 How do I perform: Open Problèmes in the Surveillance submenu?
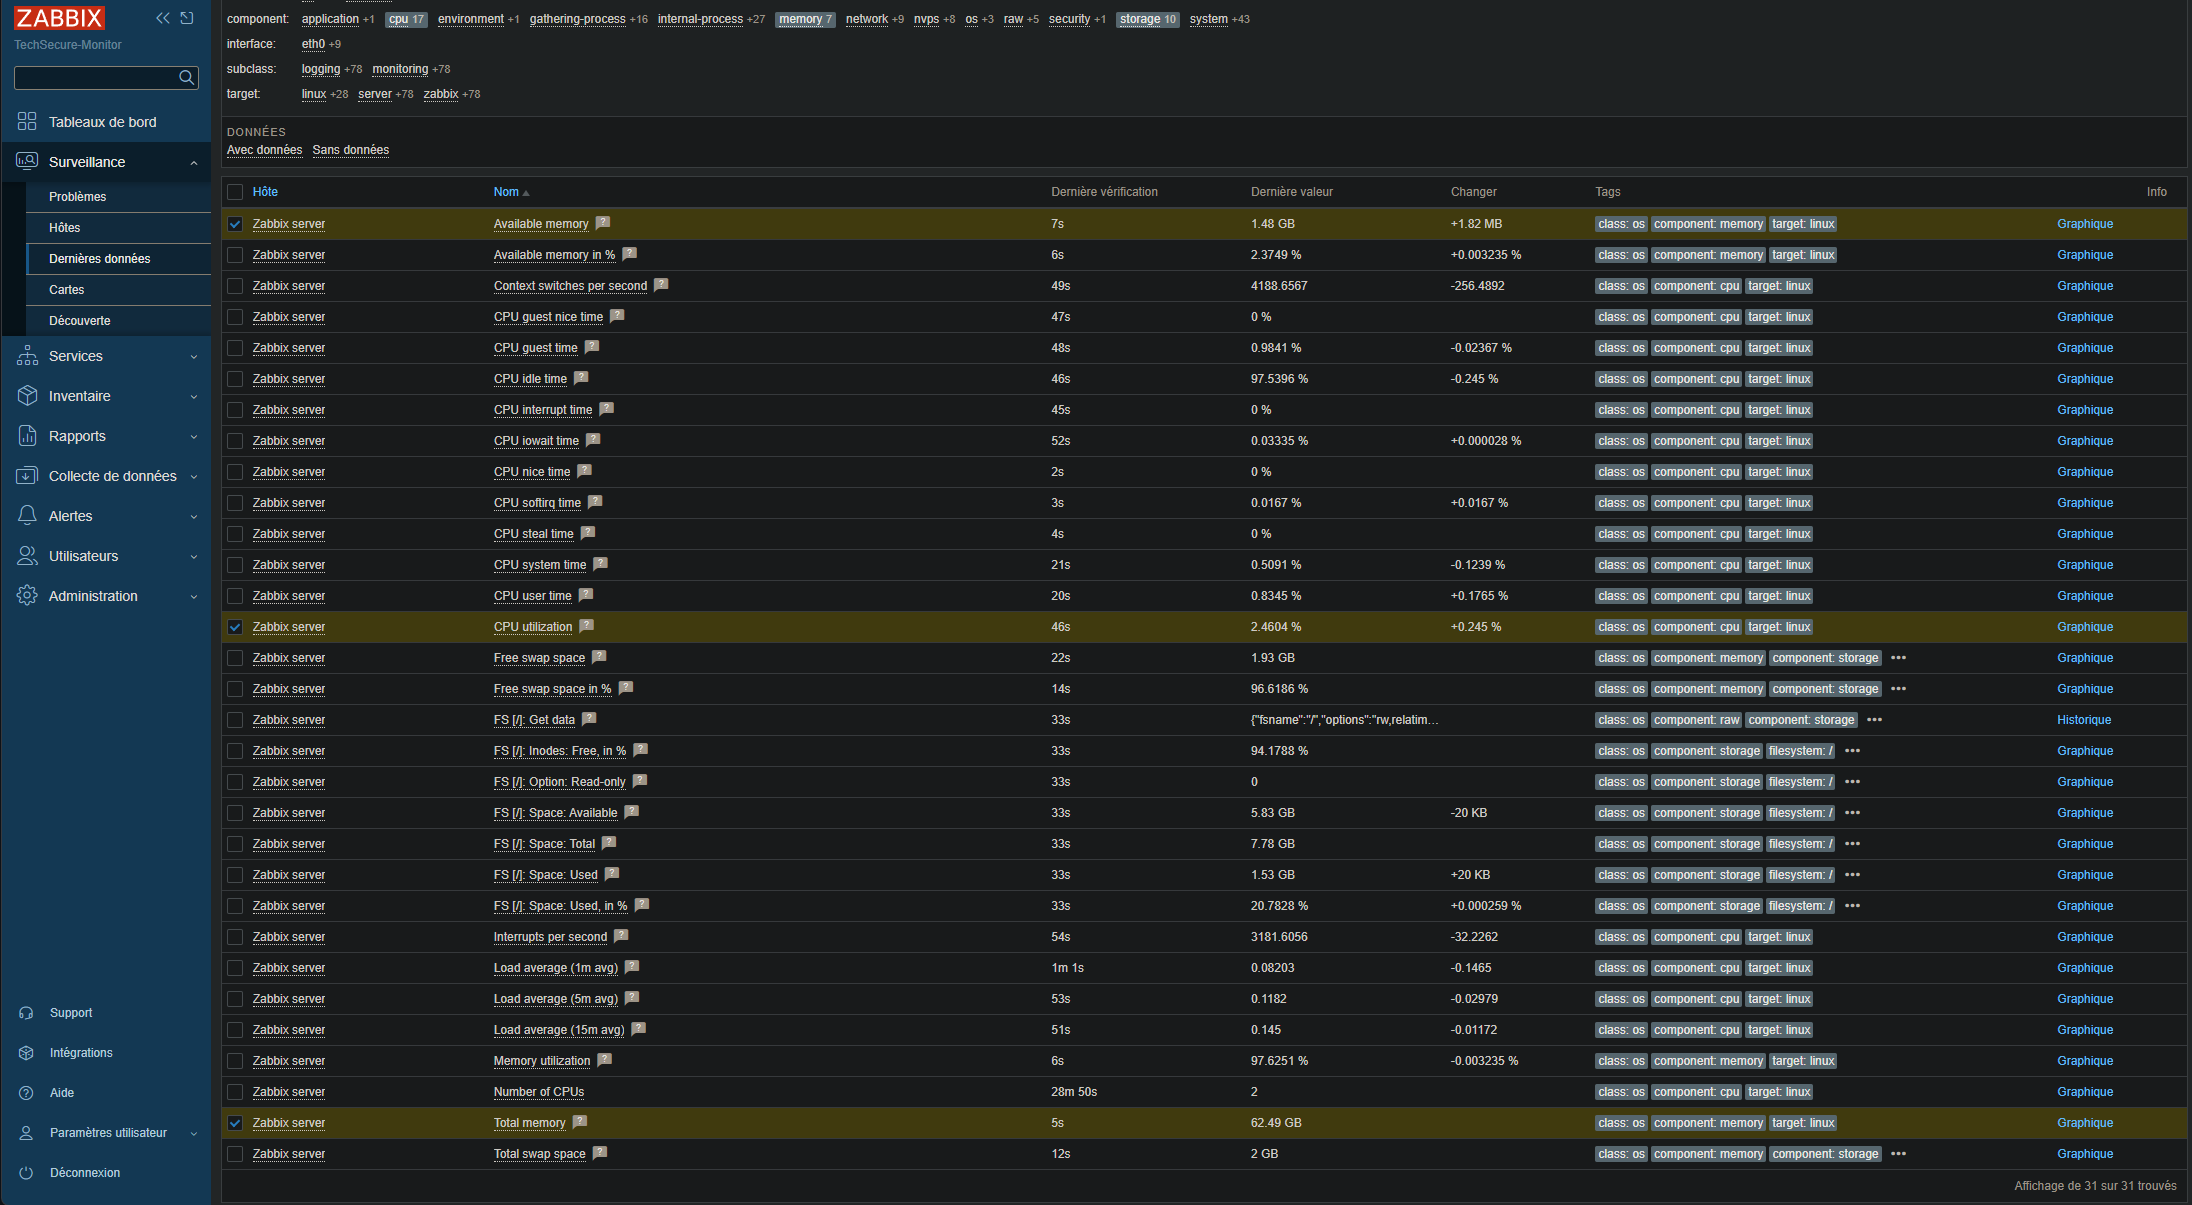pos(78,197)
